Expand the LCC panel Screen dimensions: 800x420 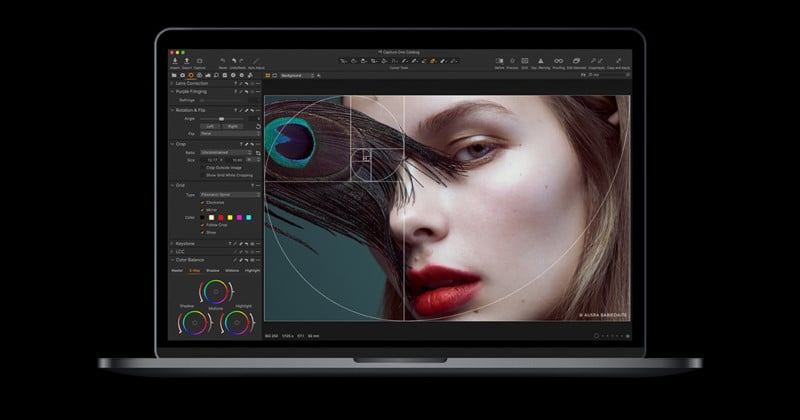coord(171,252)
